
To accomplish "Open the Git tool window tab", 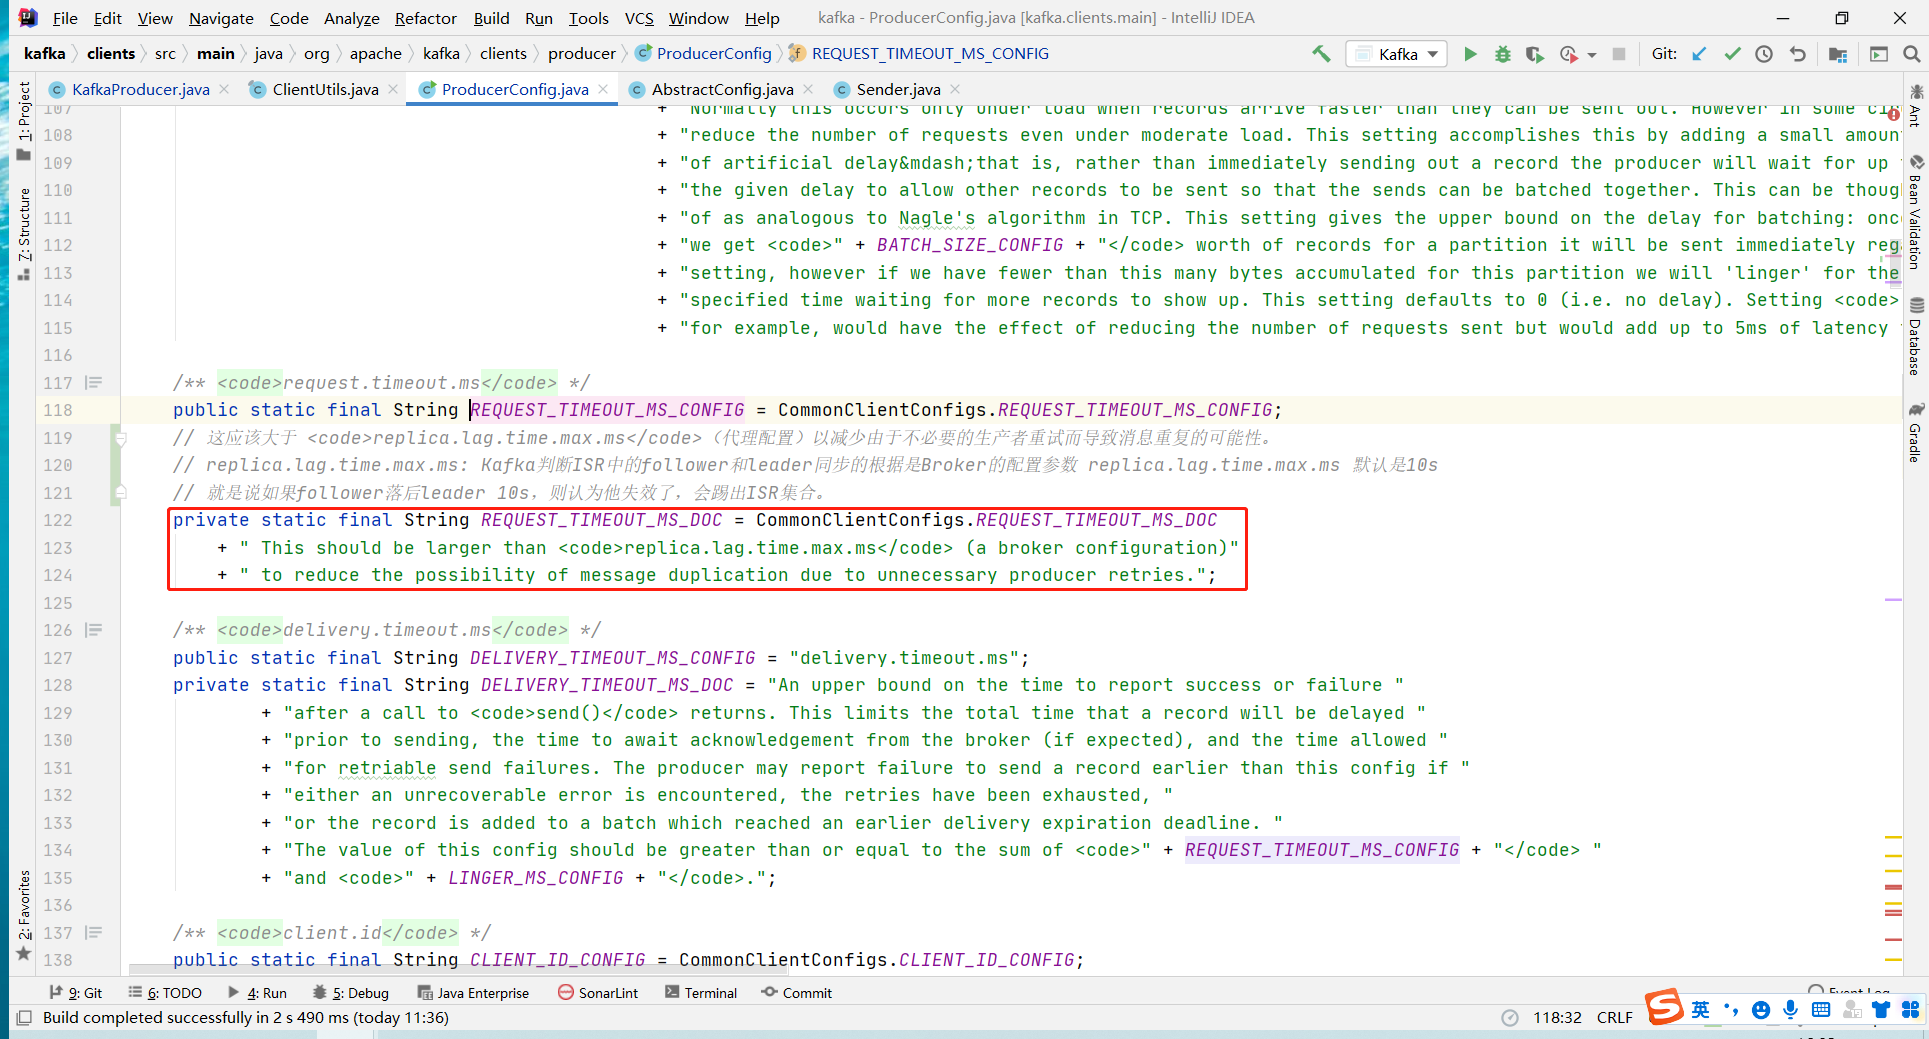I will pyautogui.click(x=76, y=993).
